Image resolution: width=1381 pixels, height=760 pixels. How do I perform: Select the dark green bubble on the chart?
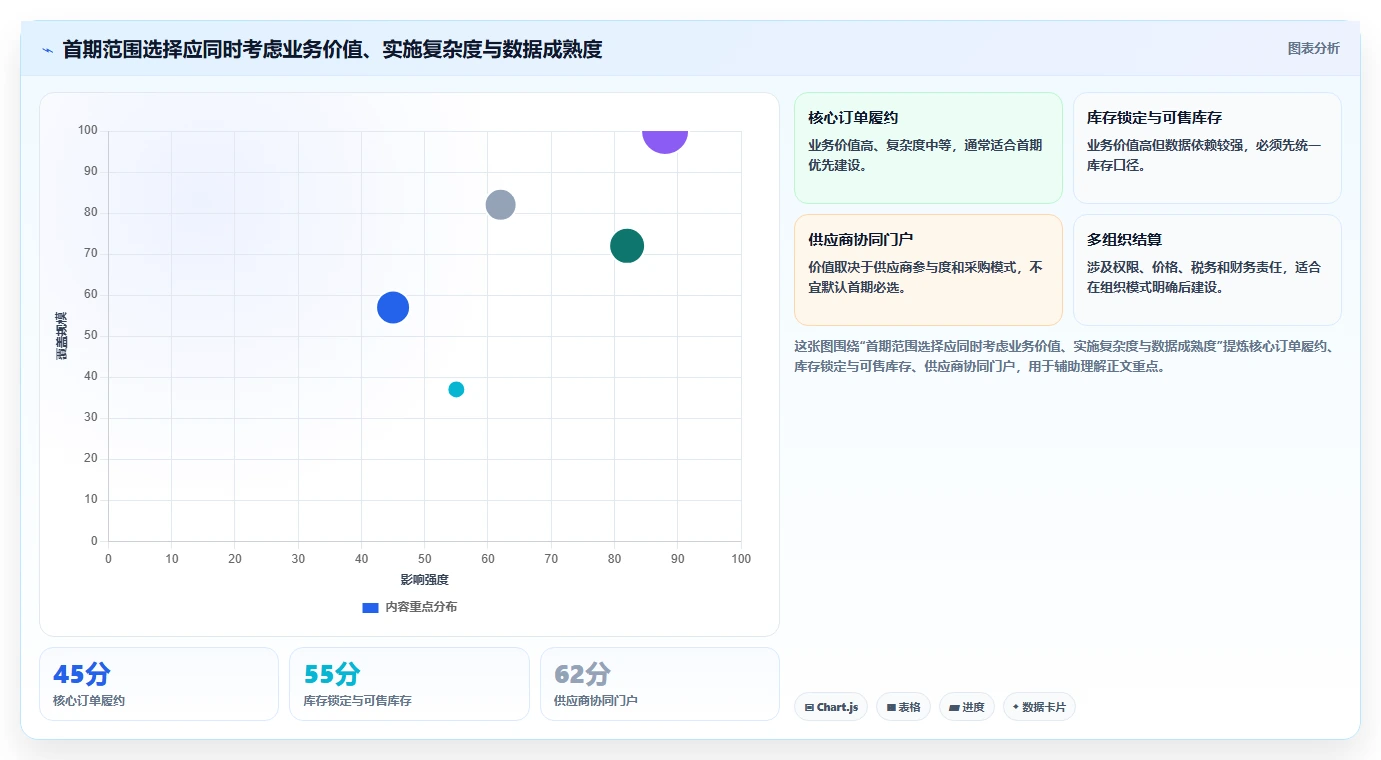[x=627, y=246]
